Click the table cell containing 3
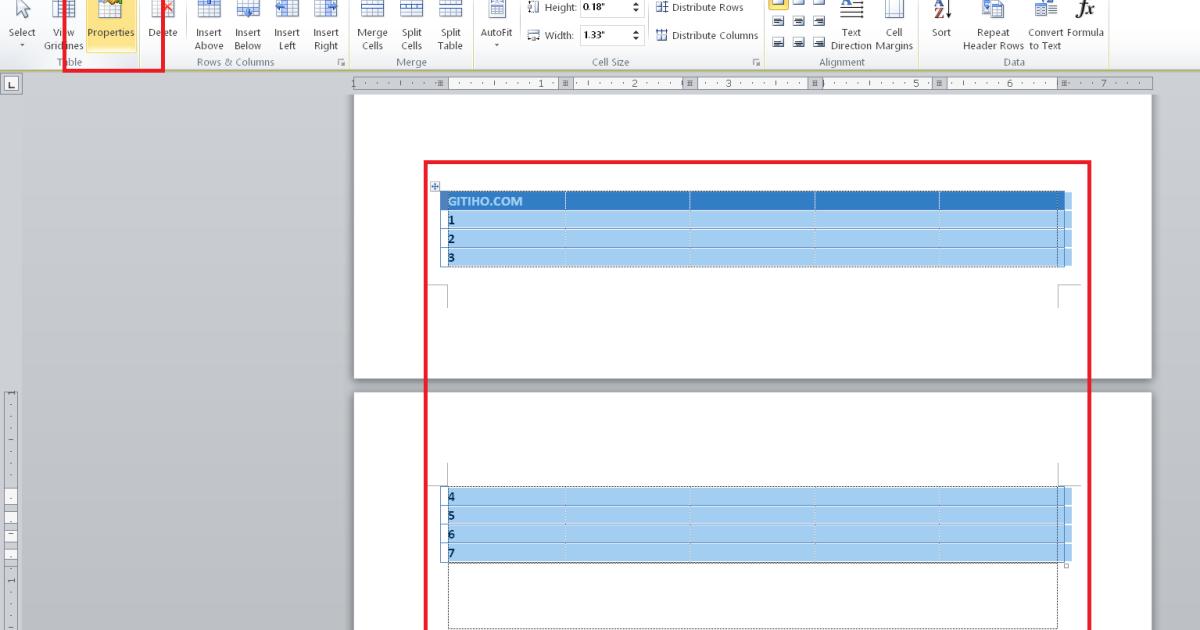1200x630 pixels. pyautogui.click(x=503, y=258)
